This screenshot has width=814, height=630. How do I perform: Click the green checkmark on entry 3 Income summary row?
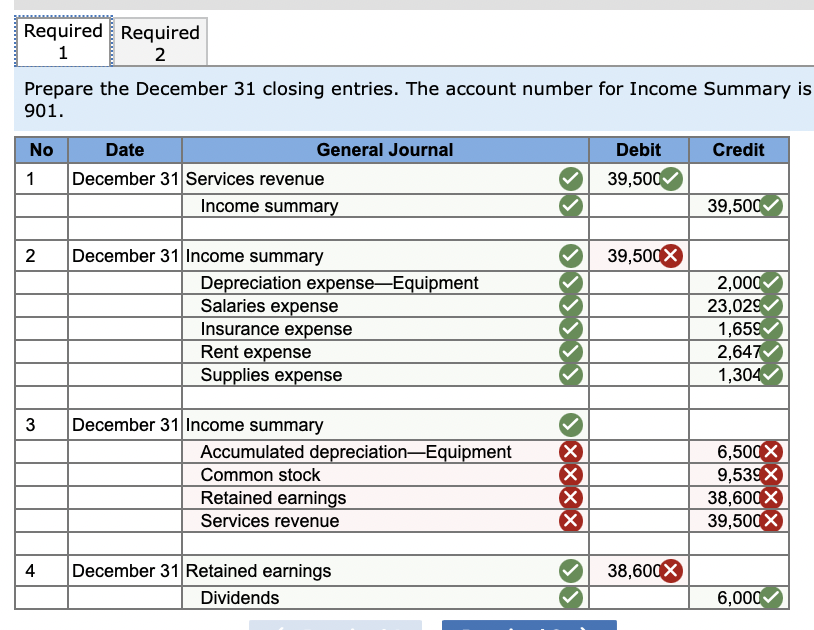(571, 425)
